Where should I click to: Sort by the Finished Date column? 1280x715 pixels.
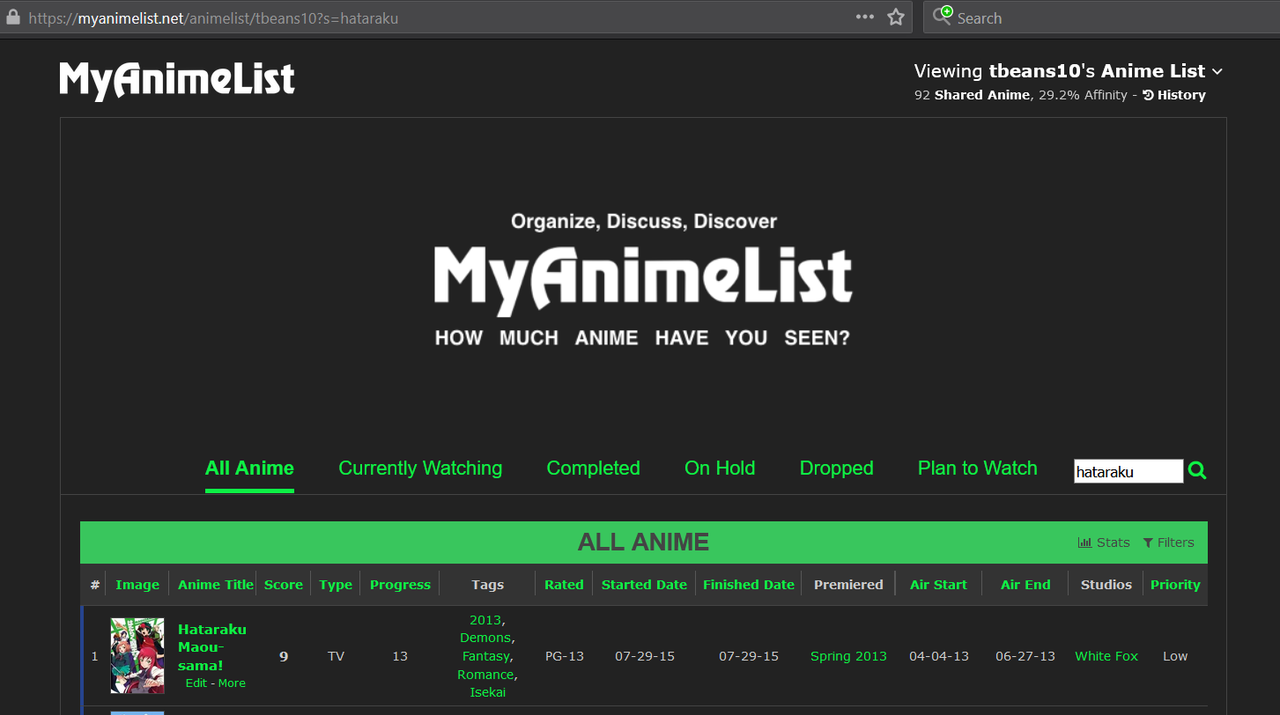[749, 585]
